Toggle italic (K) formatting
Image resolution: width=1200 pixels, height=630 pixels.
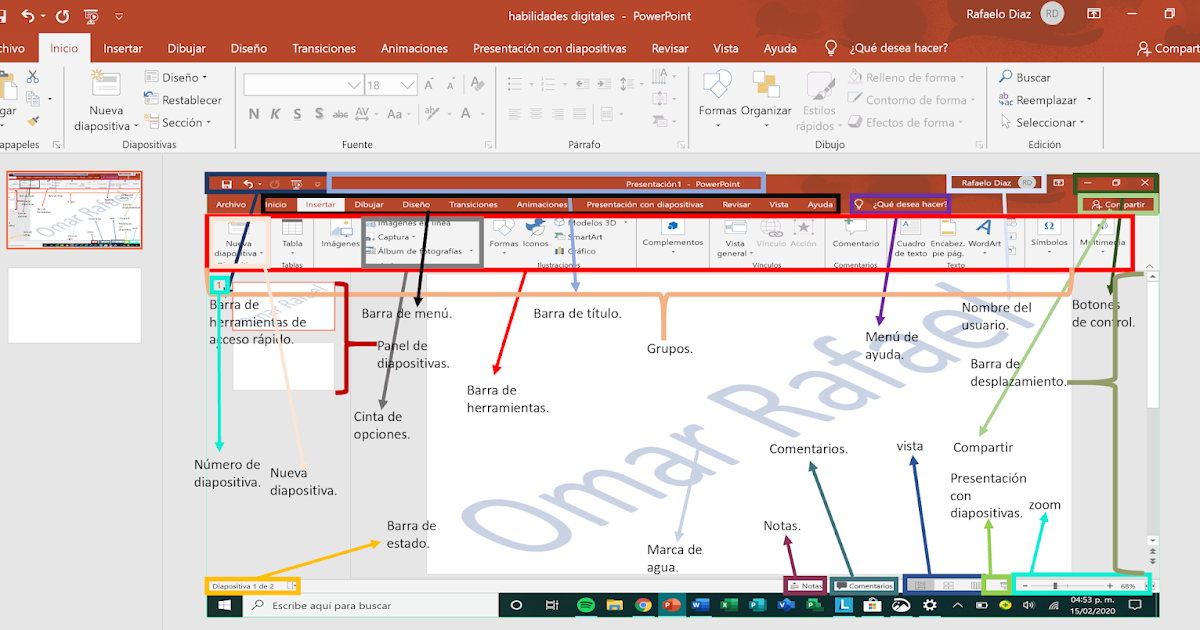pos(275,114)
